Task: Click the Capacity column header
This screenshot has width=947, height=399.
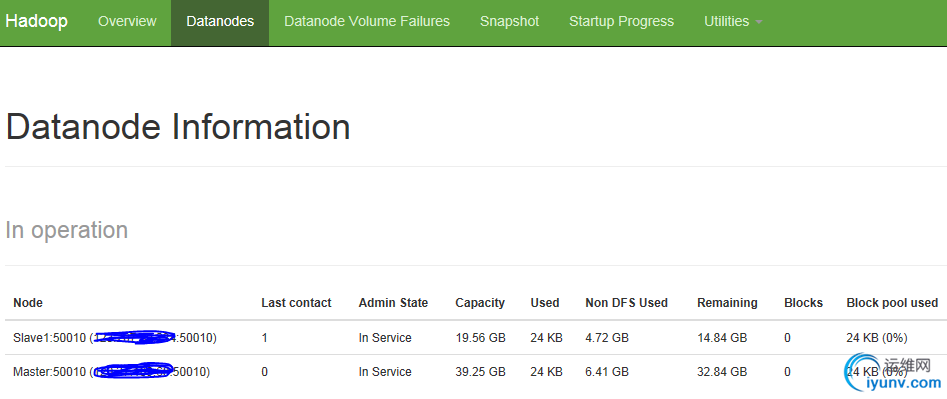Action: coord(480,303)
